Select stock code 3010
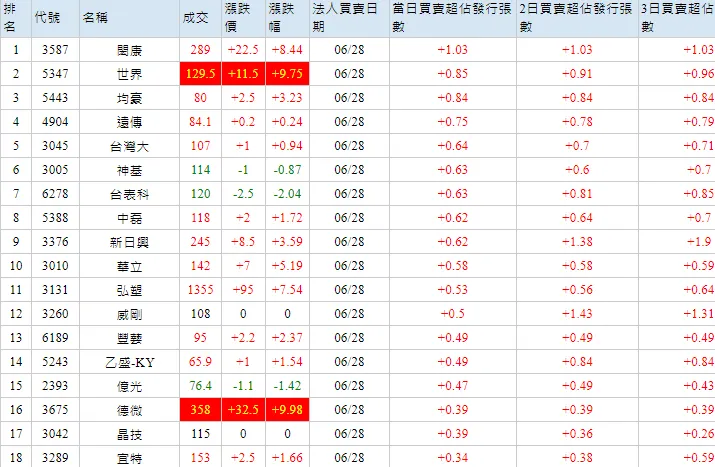 (x=55, y=266)
